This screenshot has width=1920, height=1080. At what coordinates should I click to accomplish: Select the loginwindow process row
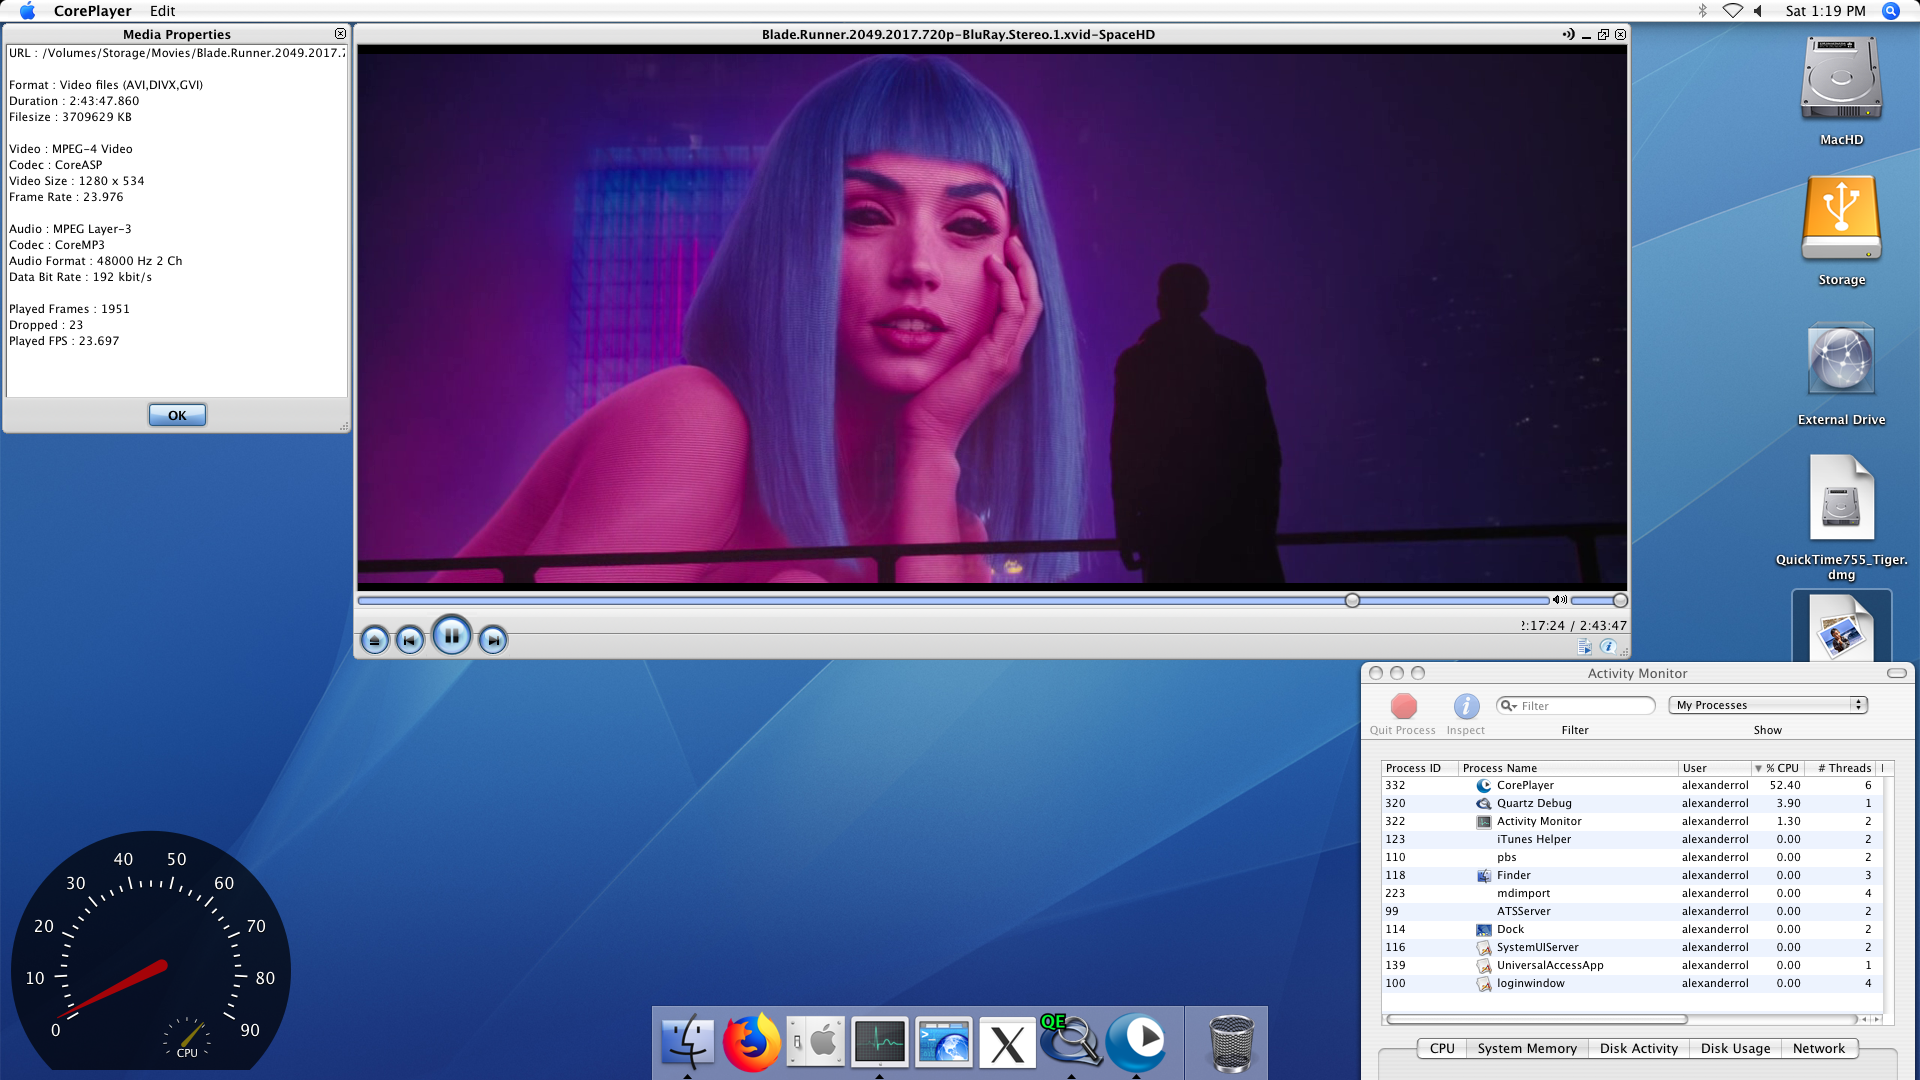click(1631, 983)
